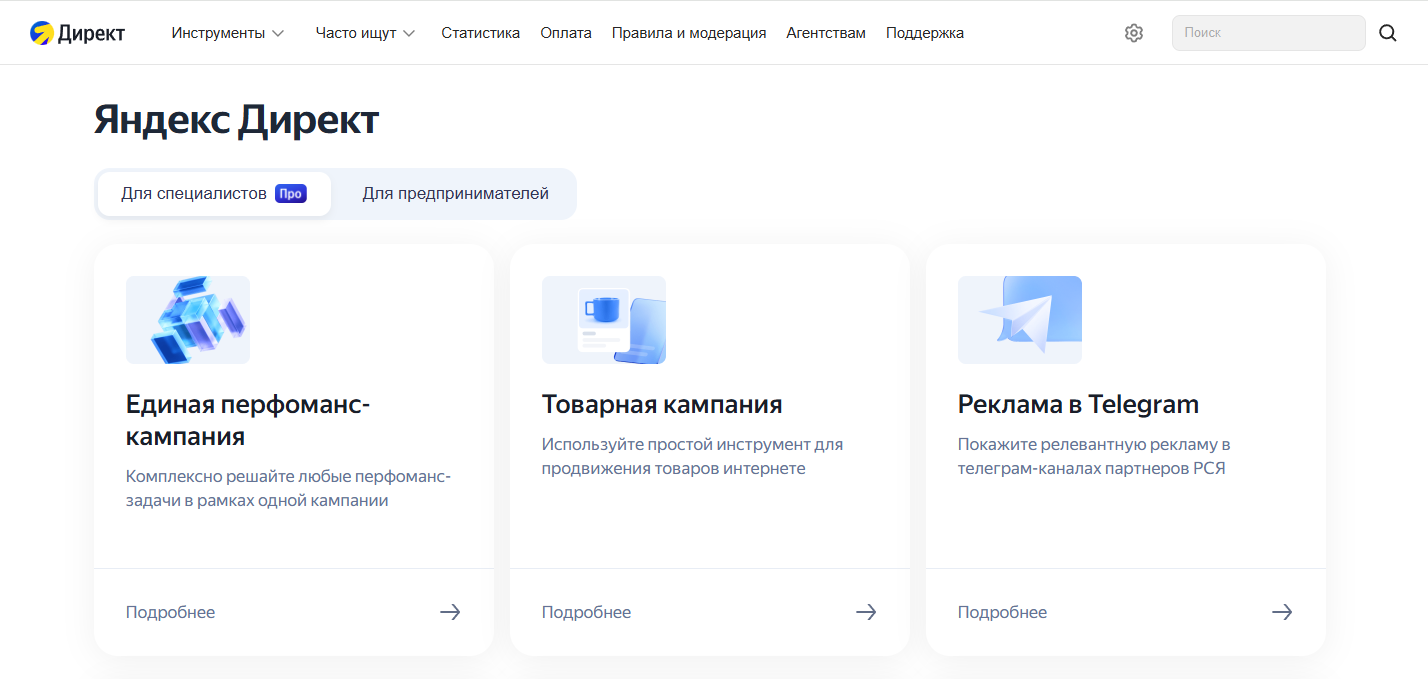Go to Правила и модерация

coord(689,33)
